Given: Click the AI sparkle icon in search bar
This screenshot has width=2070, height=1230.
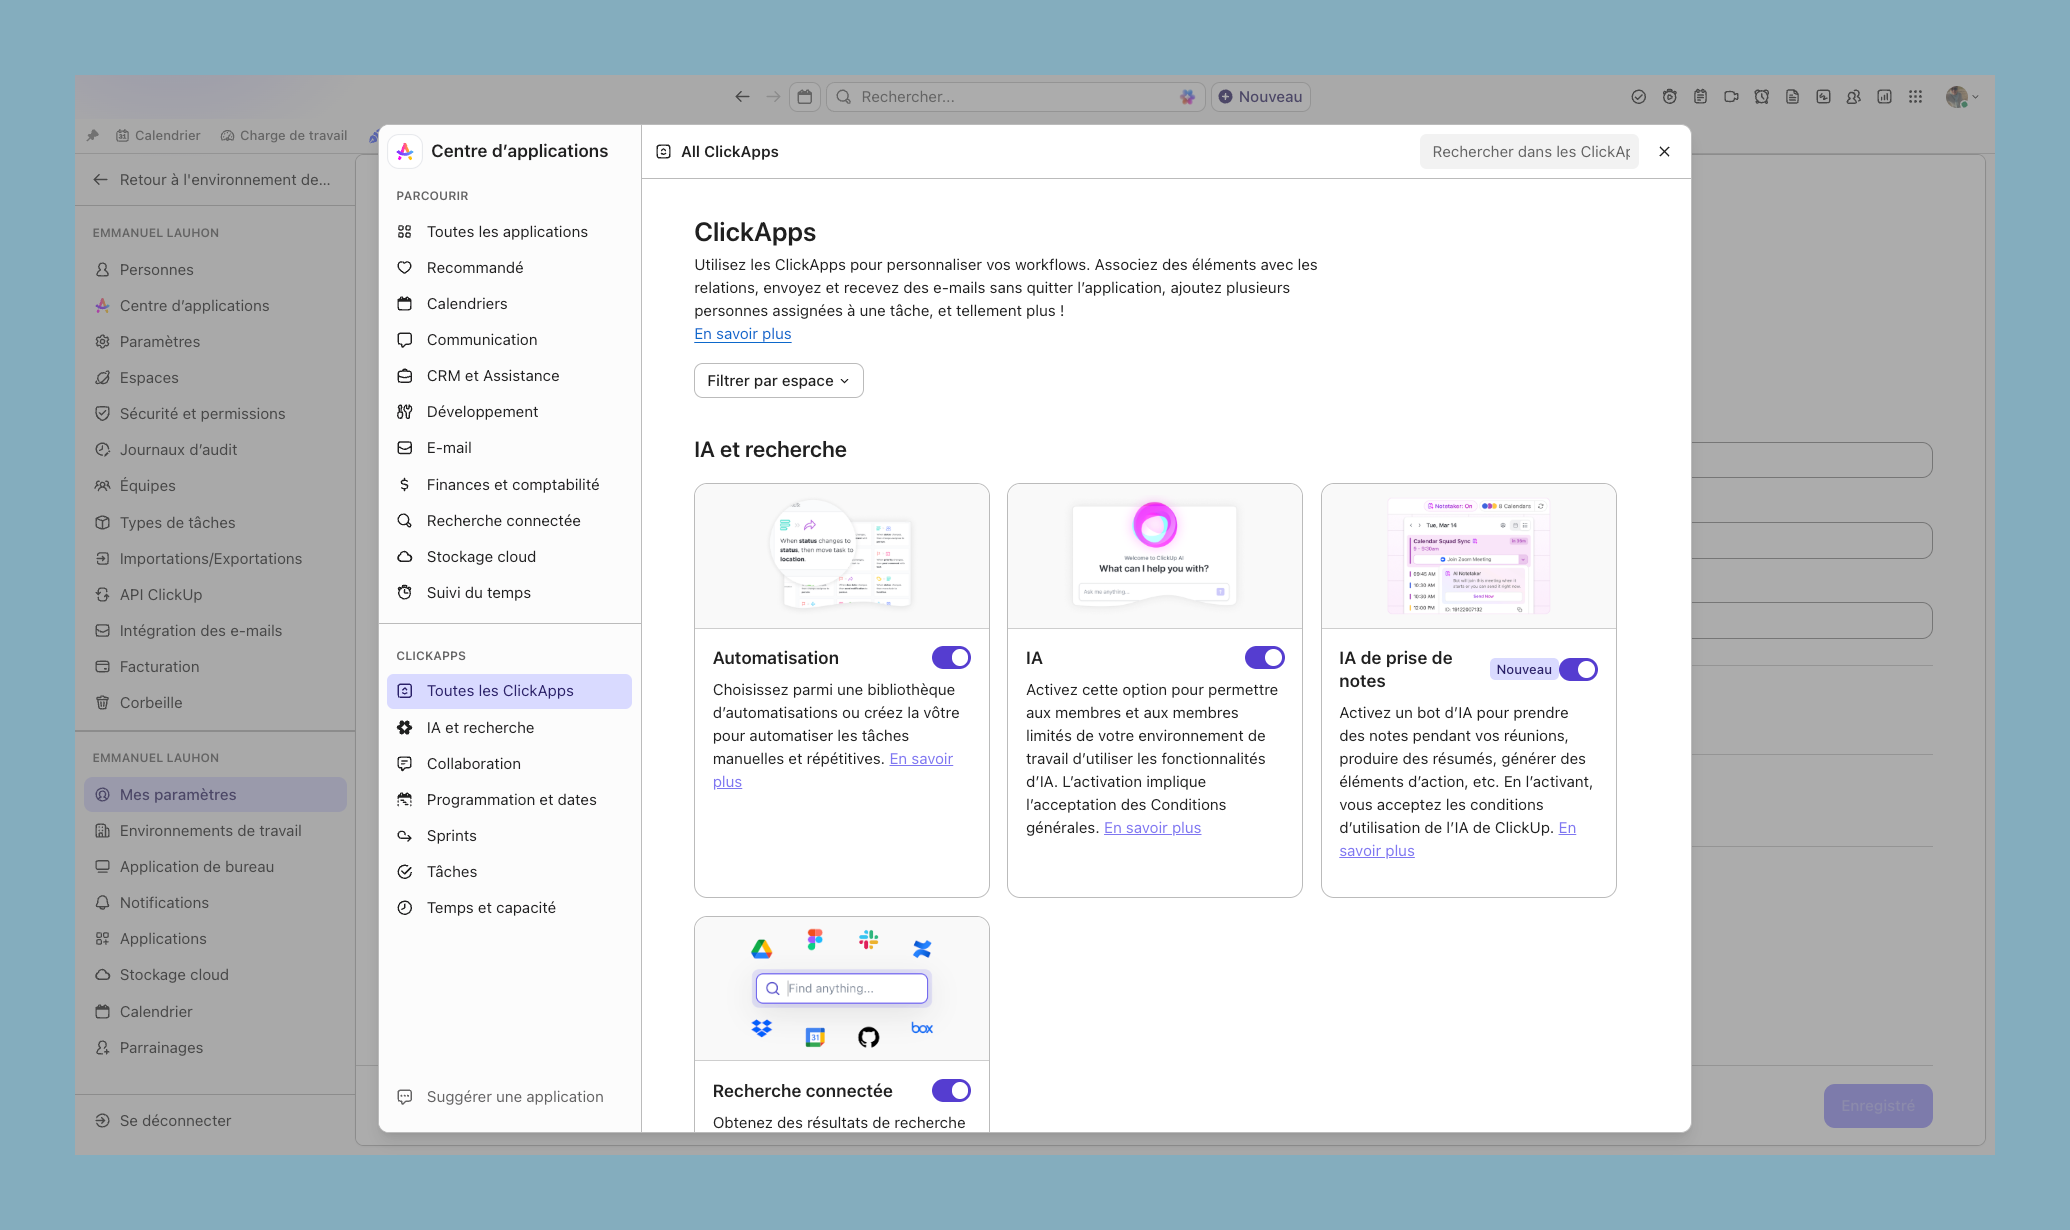Looking at the screenshot, I should 1187,97.
